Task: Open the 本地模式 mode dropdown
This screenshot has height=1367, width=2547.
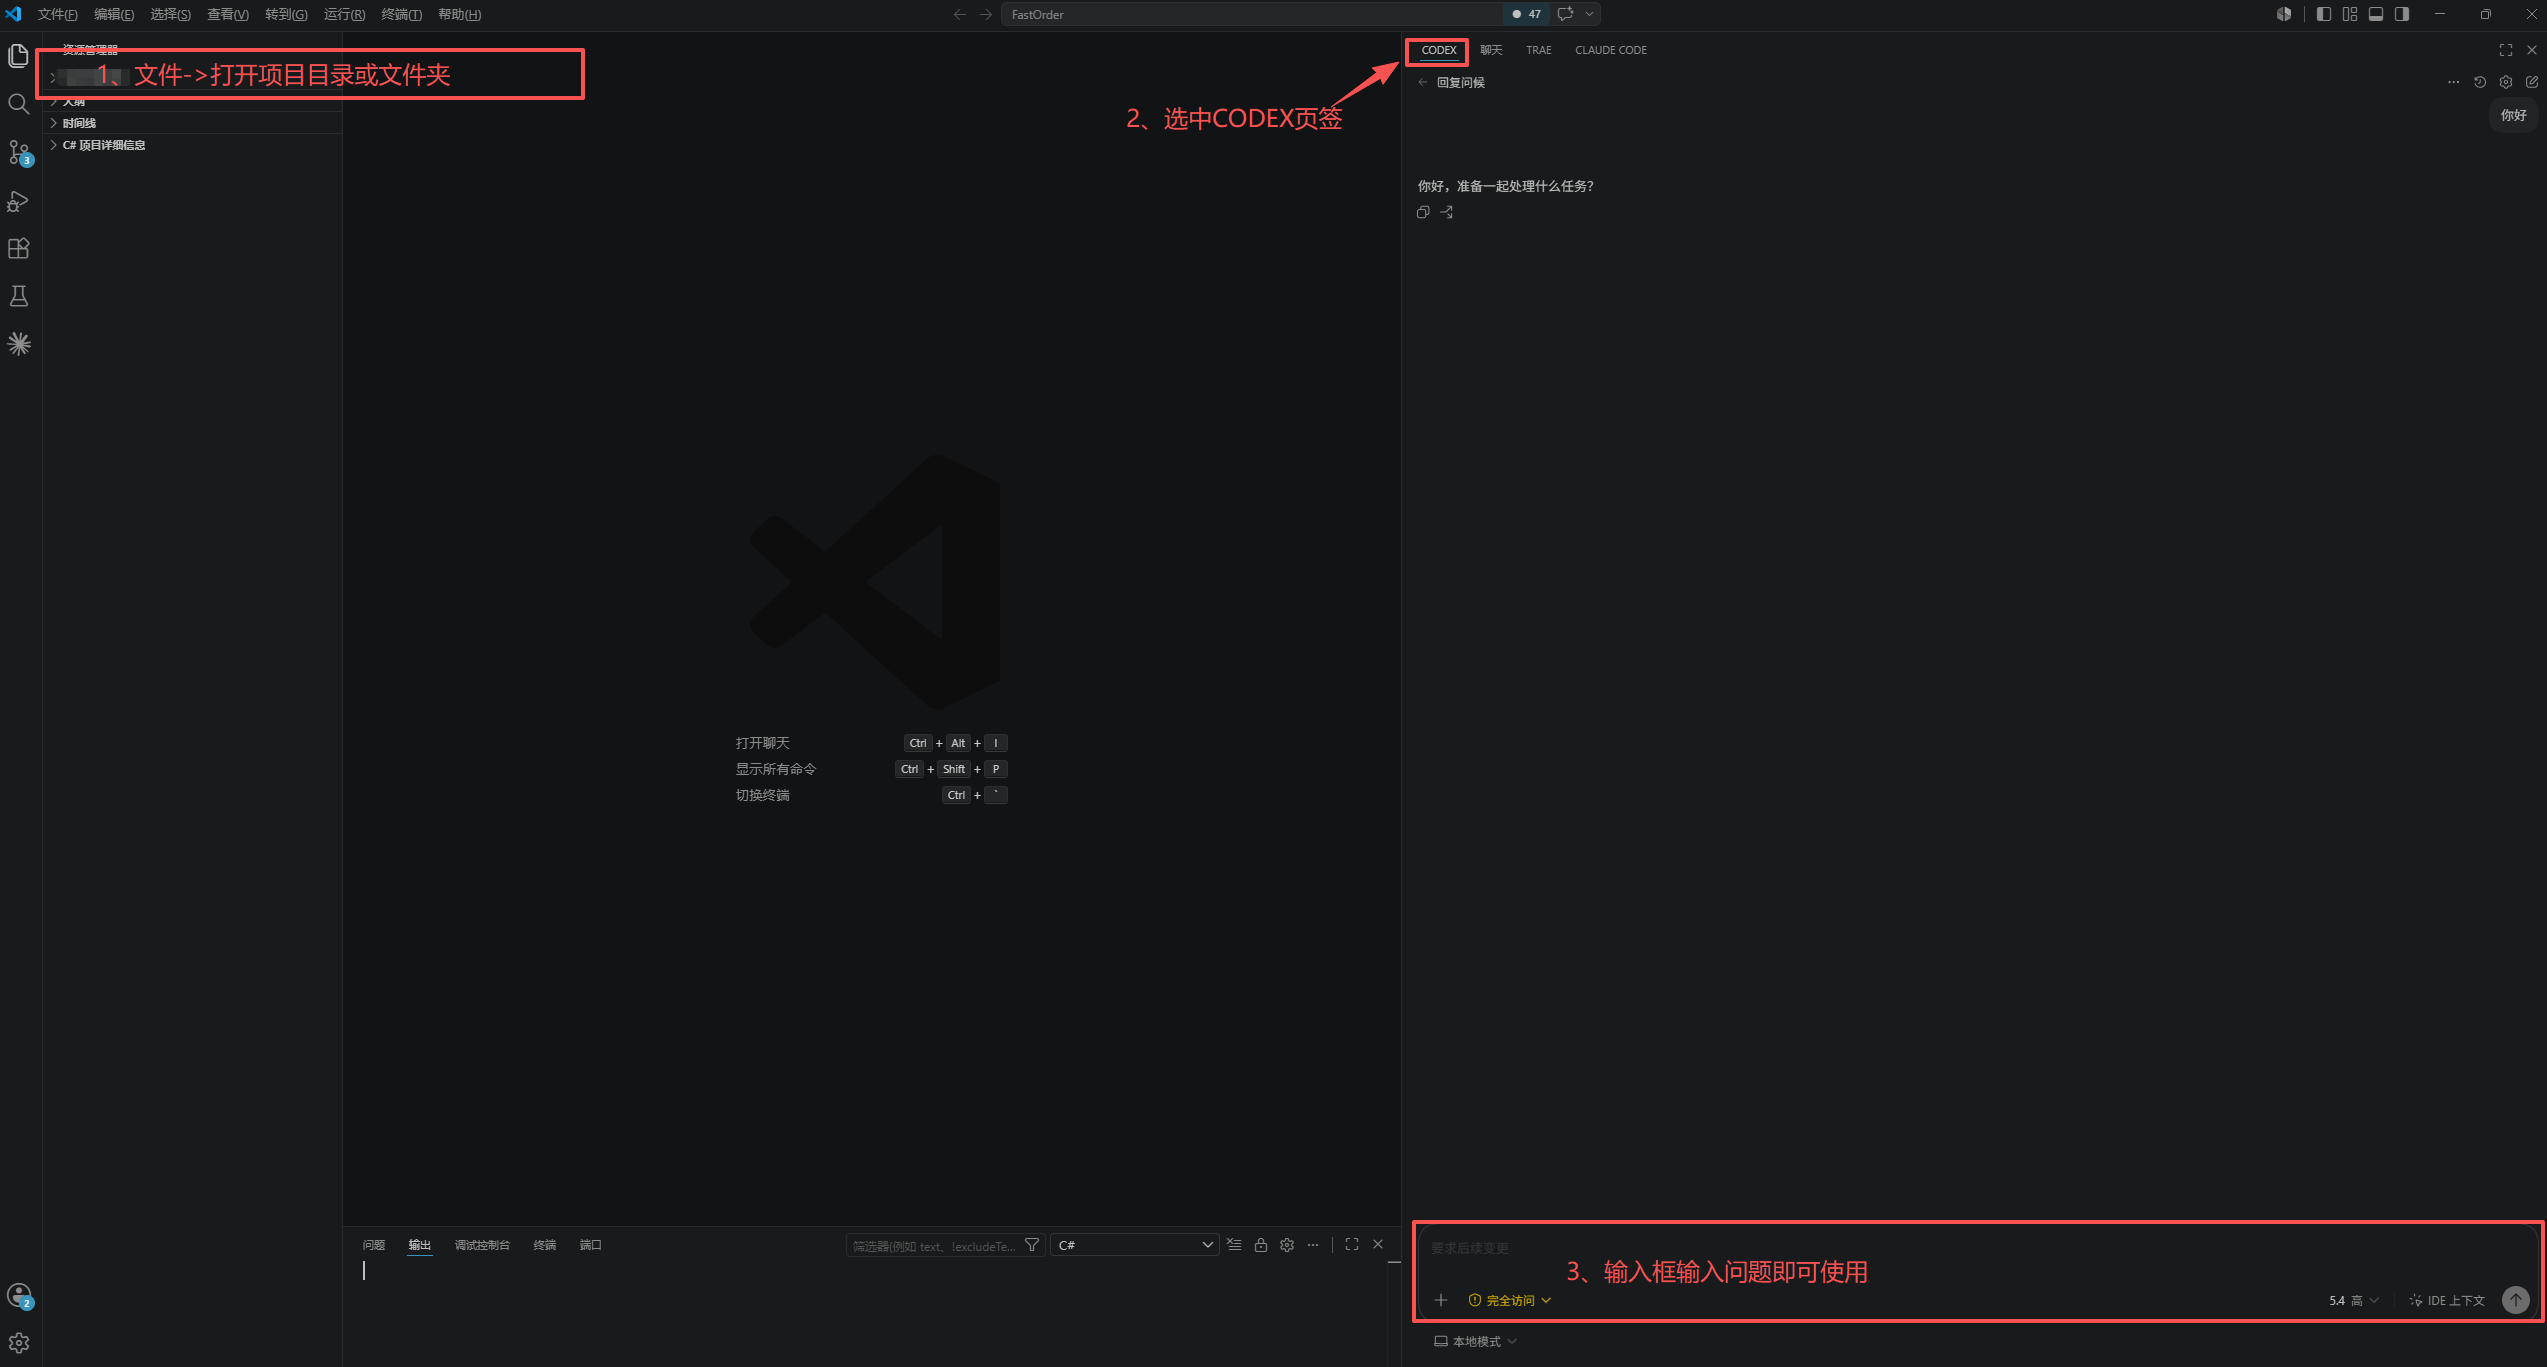Action: pyautogui.click(x=1476, y=1341)
